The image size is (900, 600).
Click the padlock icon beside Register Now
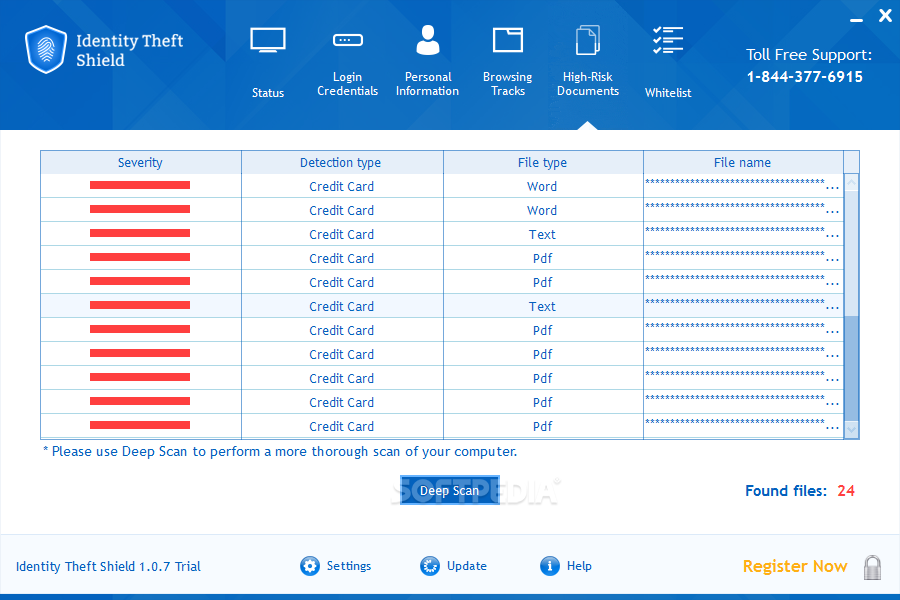(872, 567)
